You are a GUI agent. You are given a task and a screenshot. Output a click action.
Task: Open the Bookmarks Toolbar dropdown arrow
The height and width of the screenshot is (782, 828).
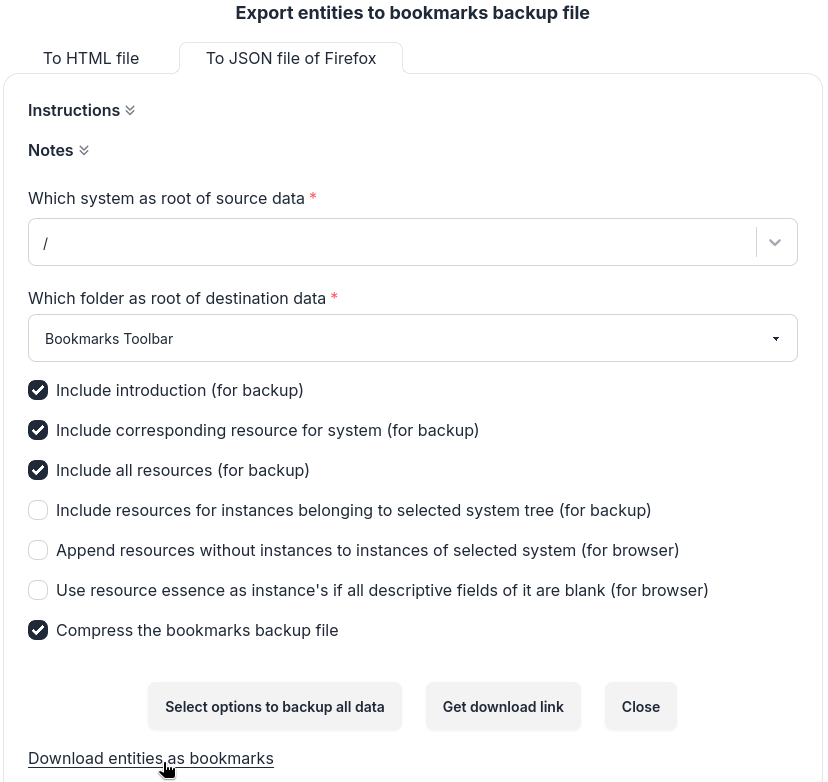point(776,339)
